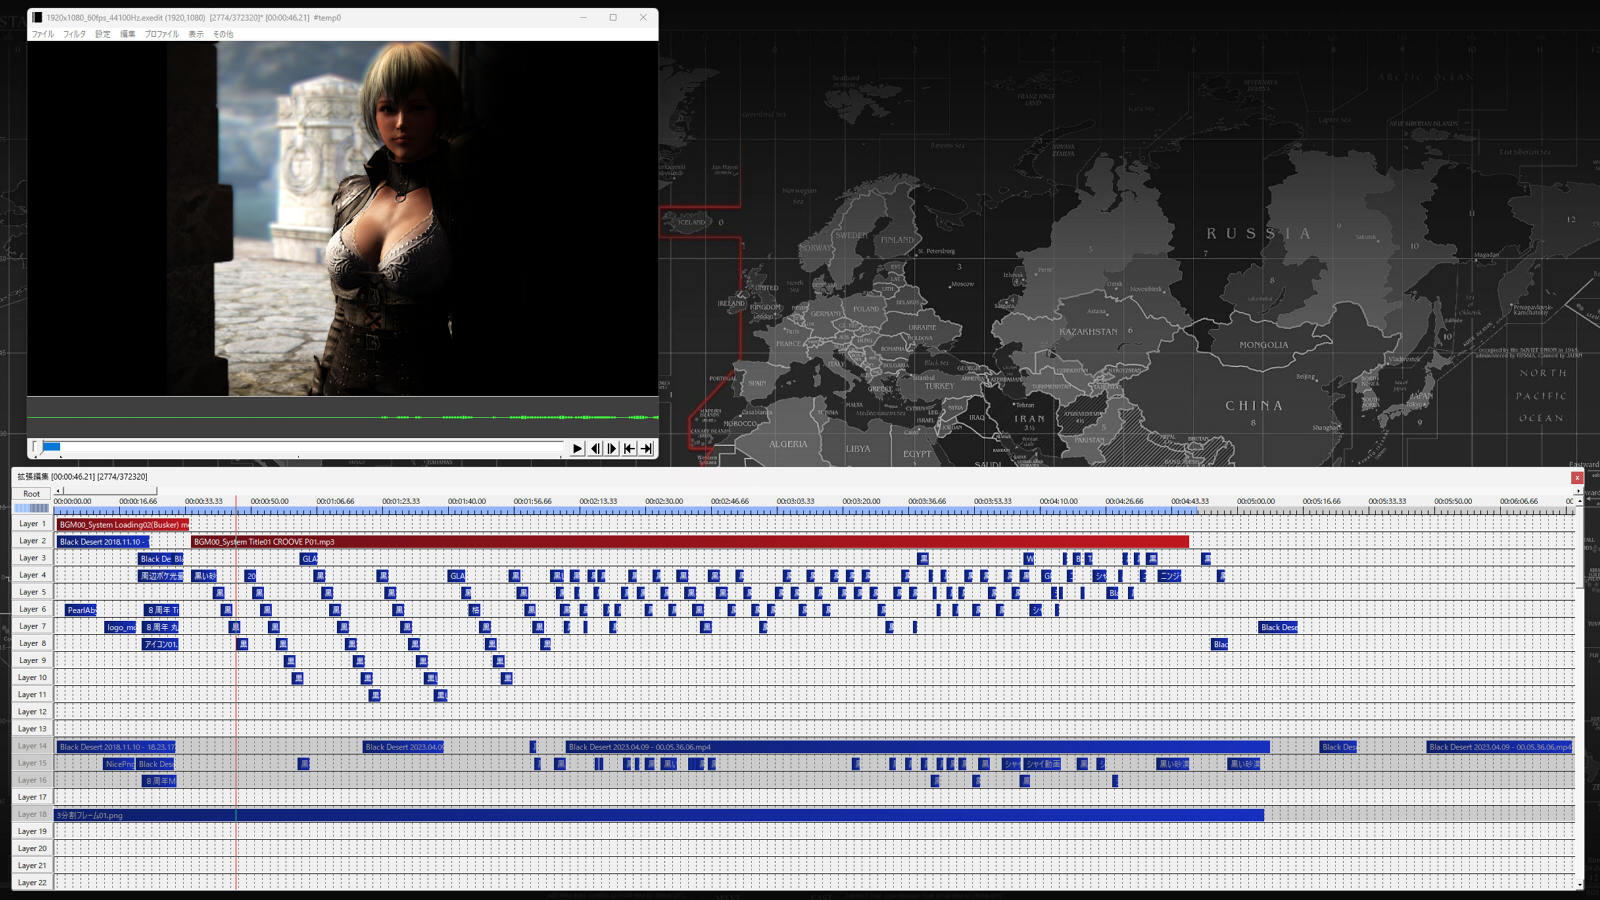1600x900 pixels.
Task: Select the 8周年 丸 clip on Layer 7
Action: (x=161, y=627)
